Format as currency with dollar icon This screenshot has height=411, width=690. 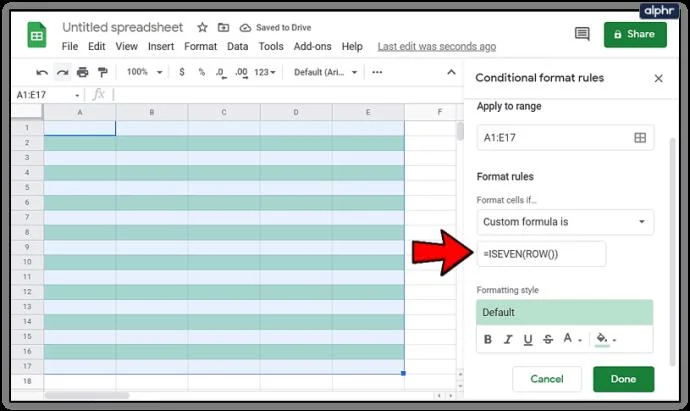click(182, 72)
